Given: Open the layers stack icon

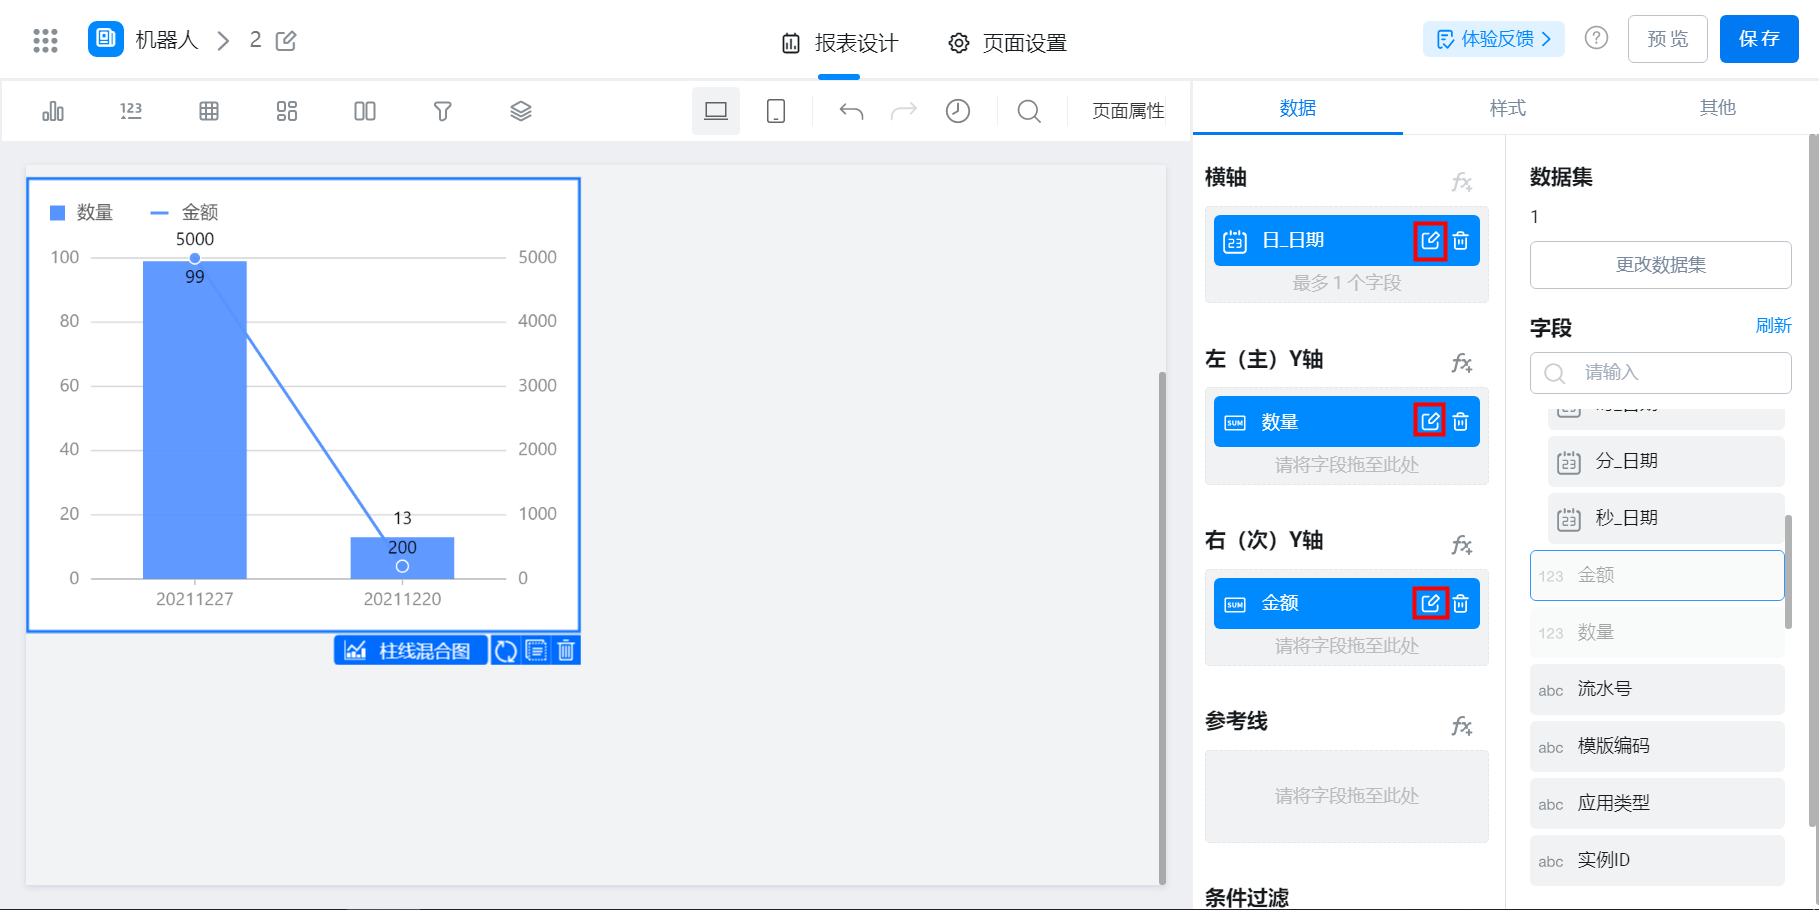Looking at the screenshot, I should pyautogui.click(x=521, y=111).
